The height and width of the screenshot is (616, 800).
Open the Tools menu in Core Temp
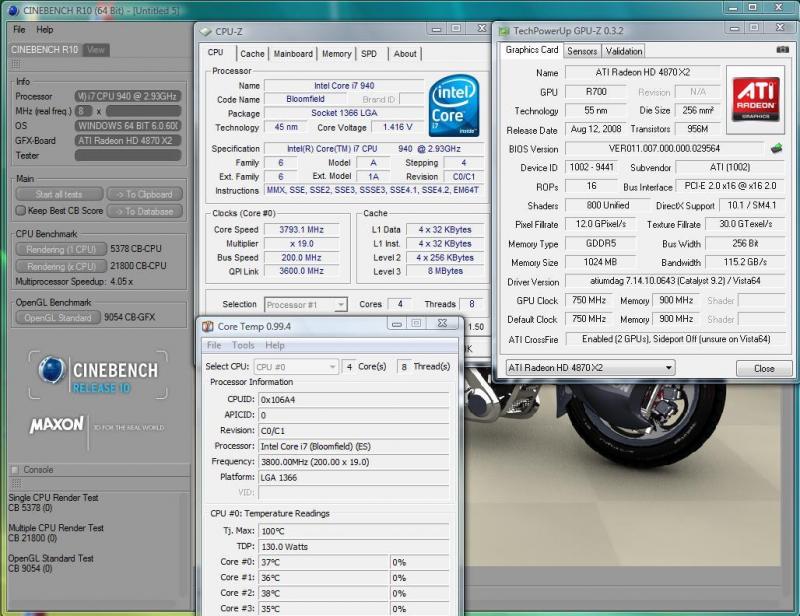pyautogui.click(x=243, y=346)
